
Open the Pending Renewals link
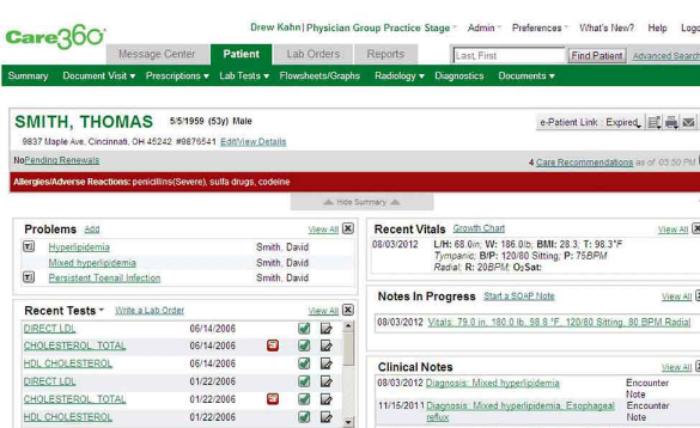[x=62, y=160]
